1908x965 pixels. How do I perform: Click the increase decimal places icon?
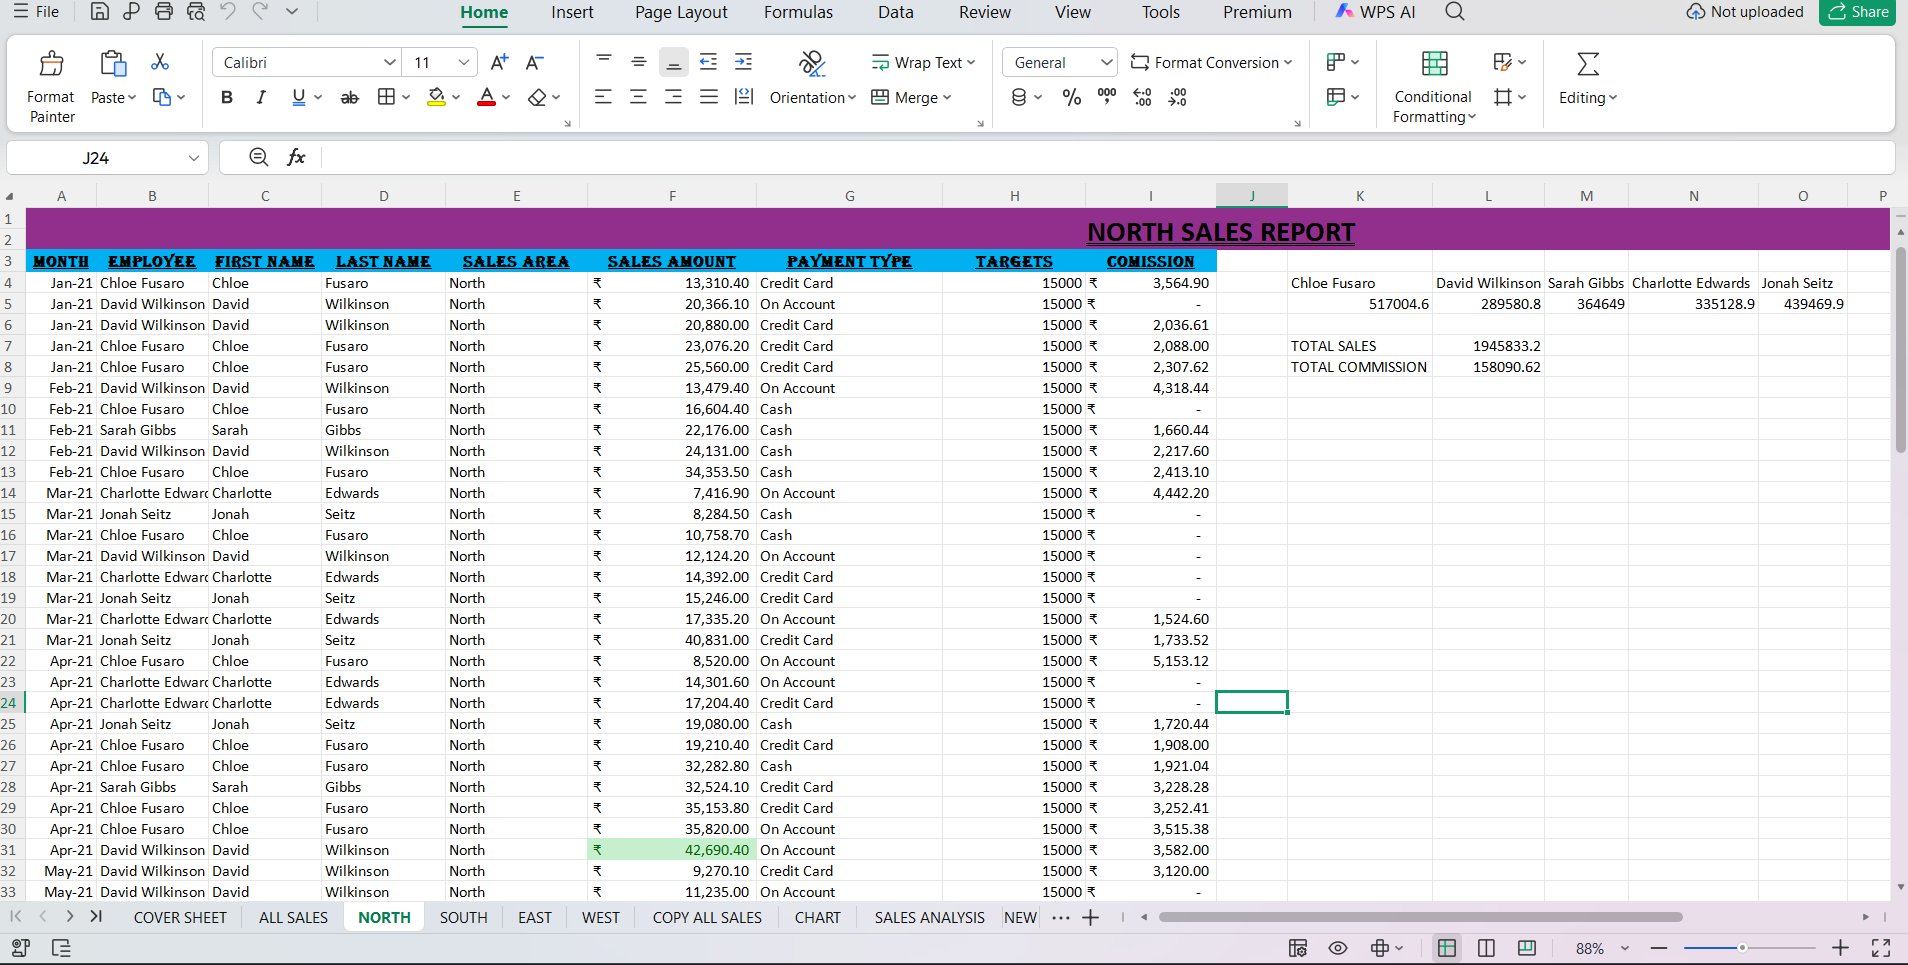(1142, 97)
